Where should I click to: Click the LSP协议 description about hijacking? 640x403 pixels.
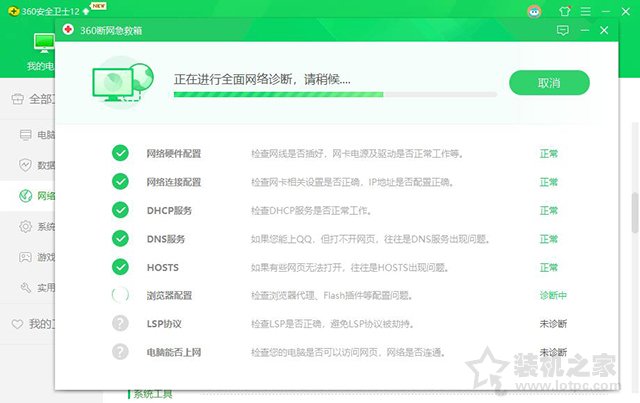point(333,324)
